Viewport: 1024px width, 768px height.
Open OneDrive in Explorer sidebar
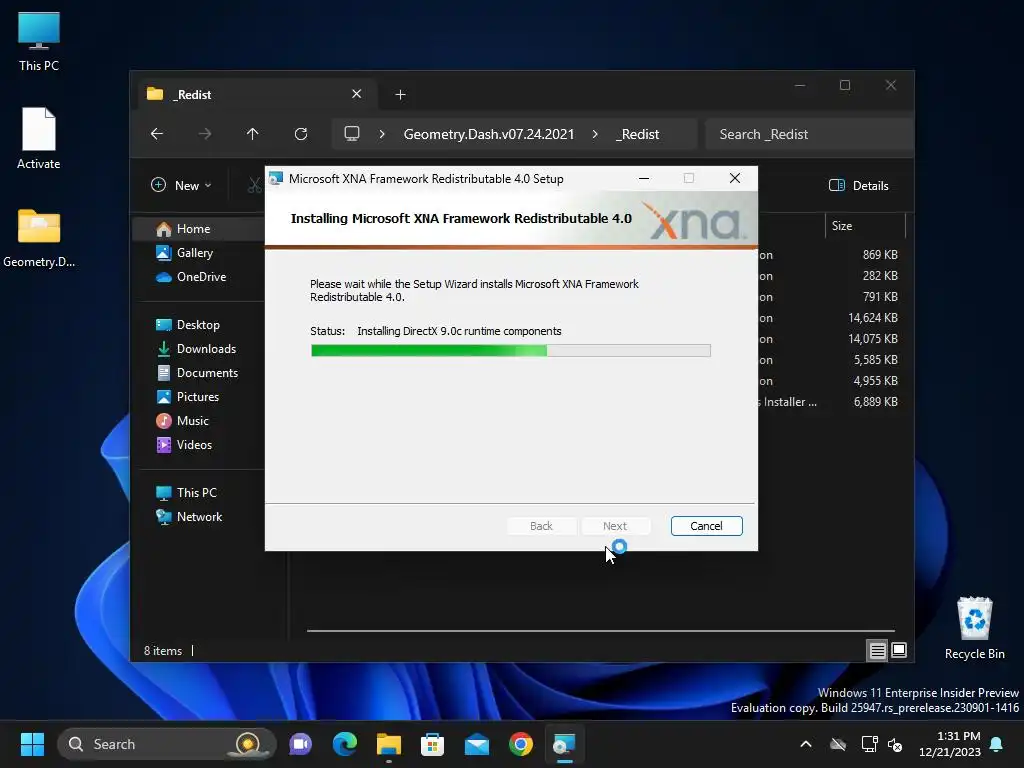(199, 277)
